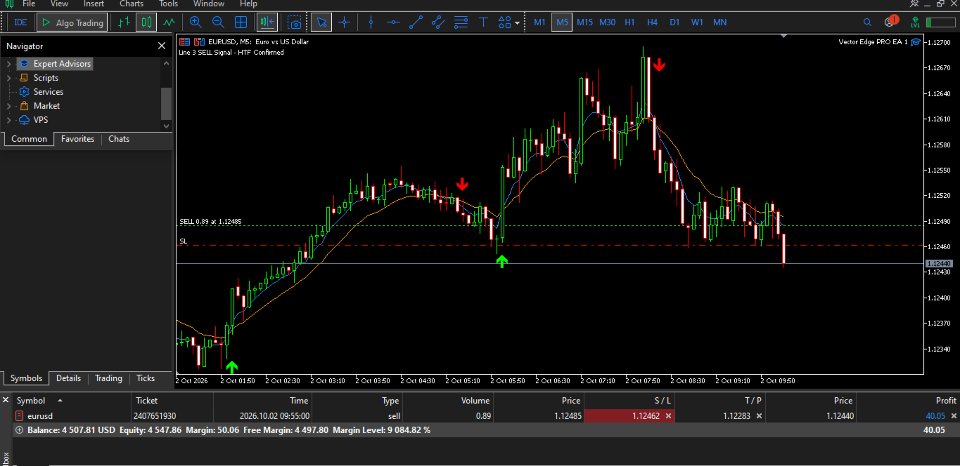This screenshot has width=960, height=466.
Task: Select the cursor pointer tool
Action: pos(322,23)
